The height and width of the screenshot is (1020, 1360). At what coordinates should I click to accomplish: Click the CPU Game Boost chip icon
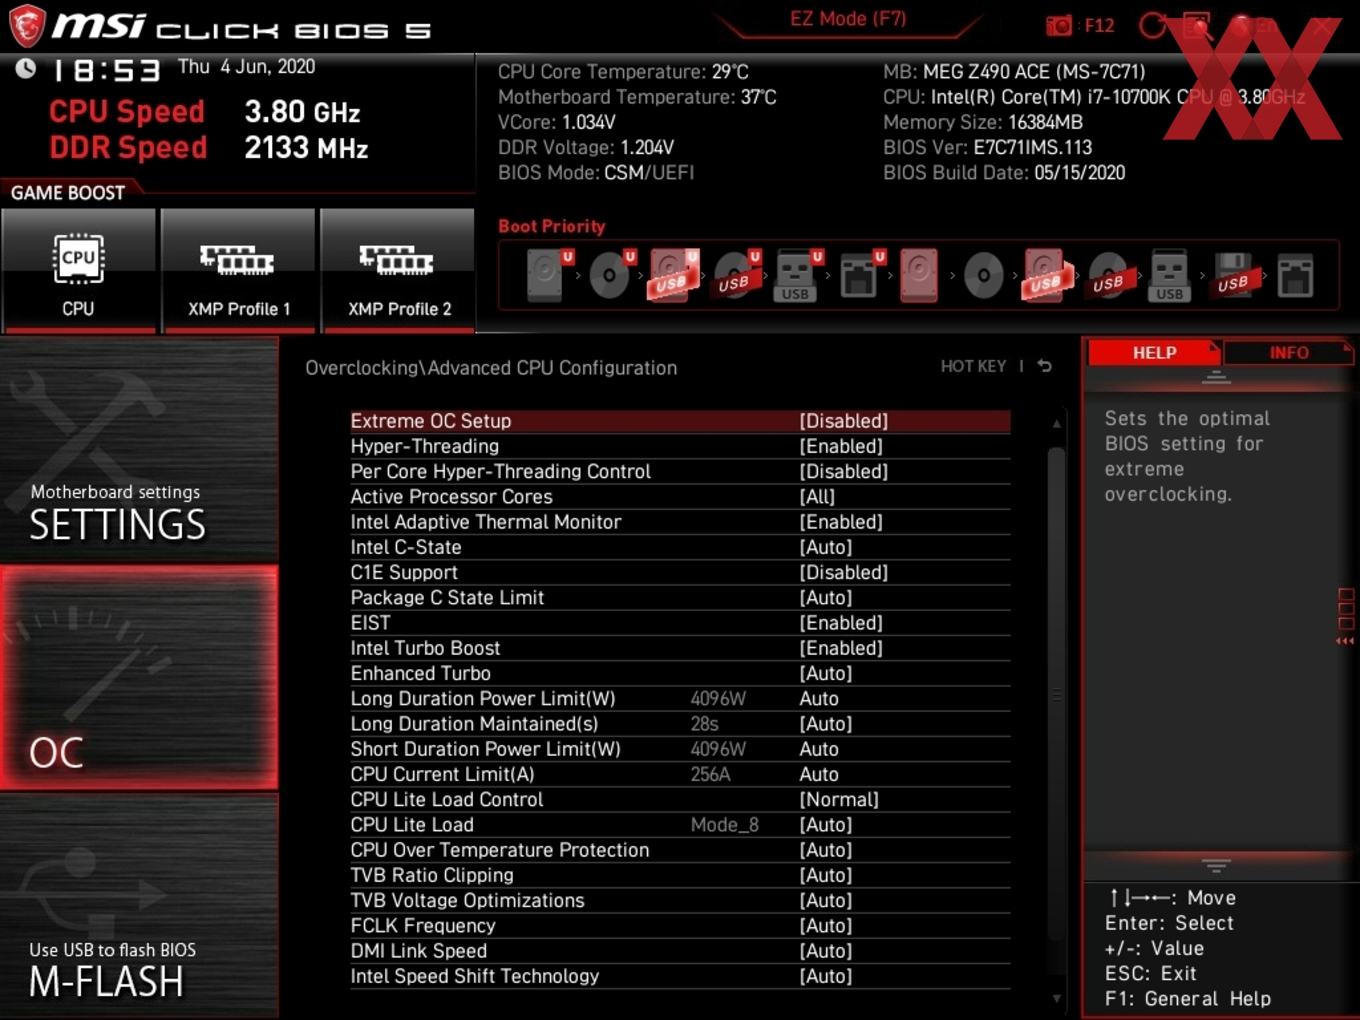pyautogui.click(x=78, y=258)
